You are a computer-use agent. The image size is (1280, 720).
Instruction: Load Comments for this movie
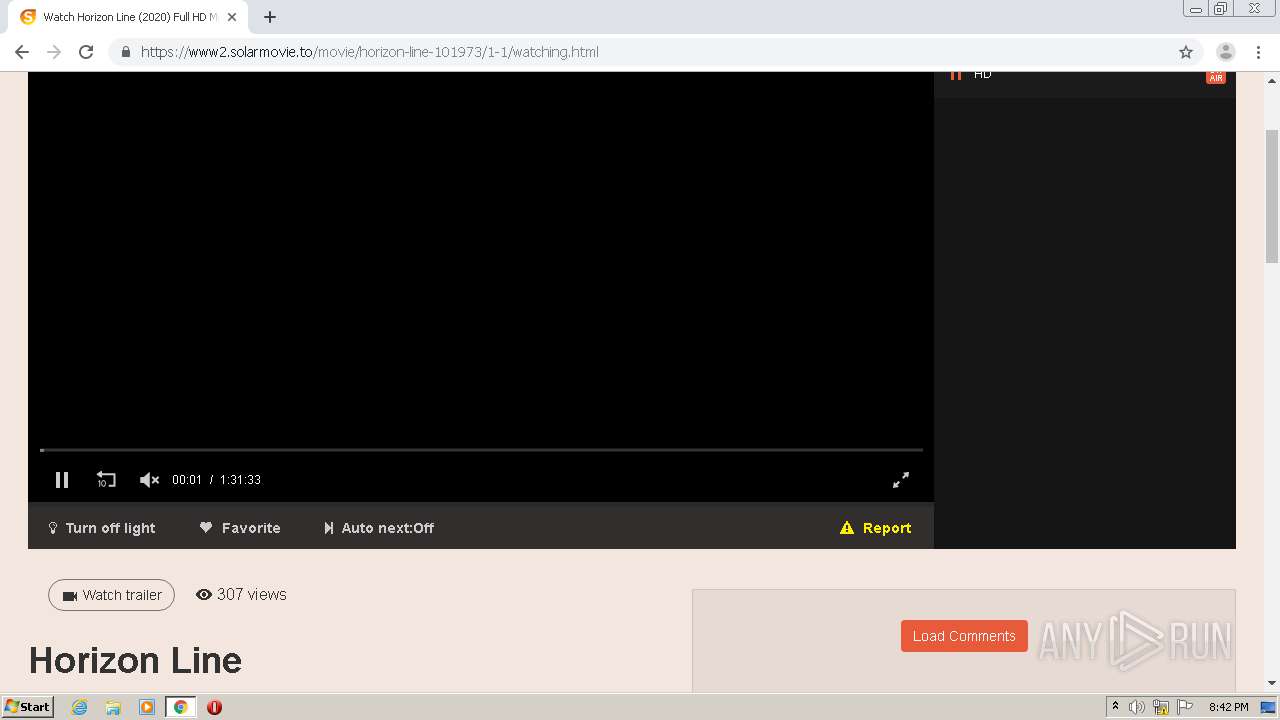pos(964,636)
